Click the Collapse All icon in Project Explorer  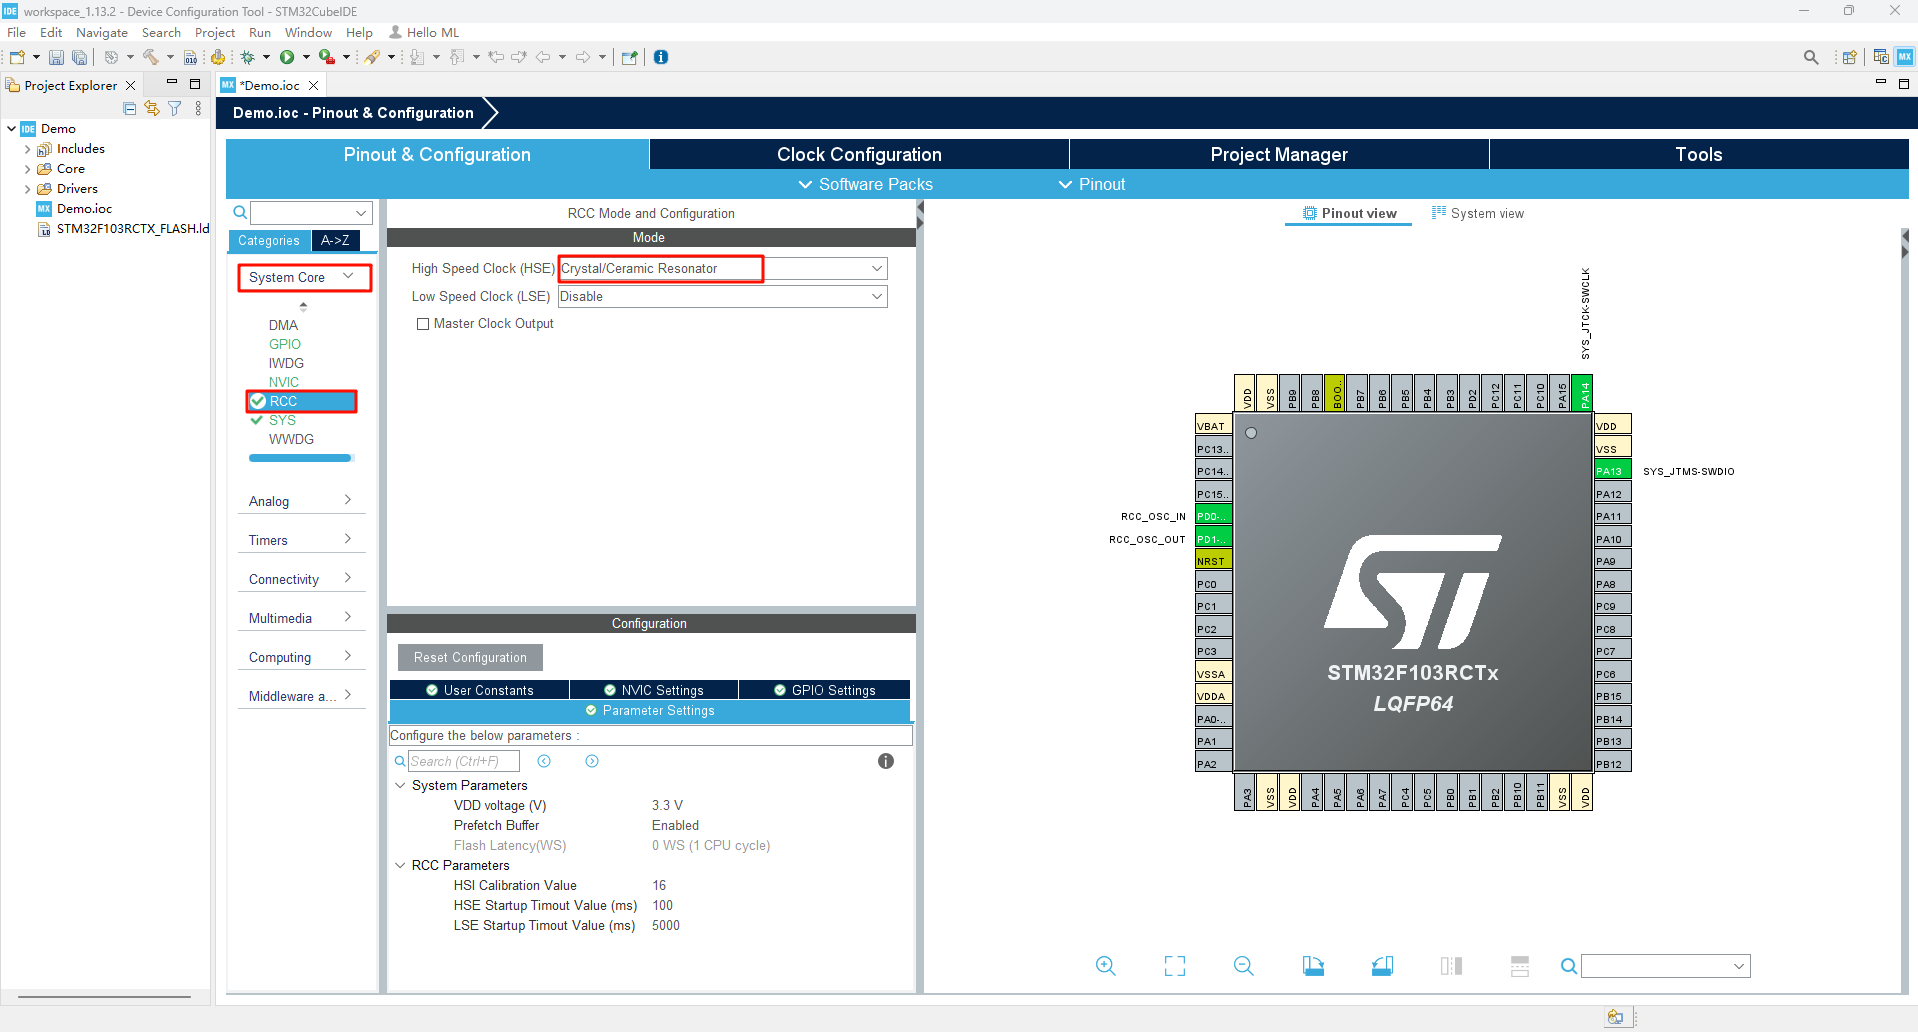[x=129, y=108]
